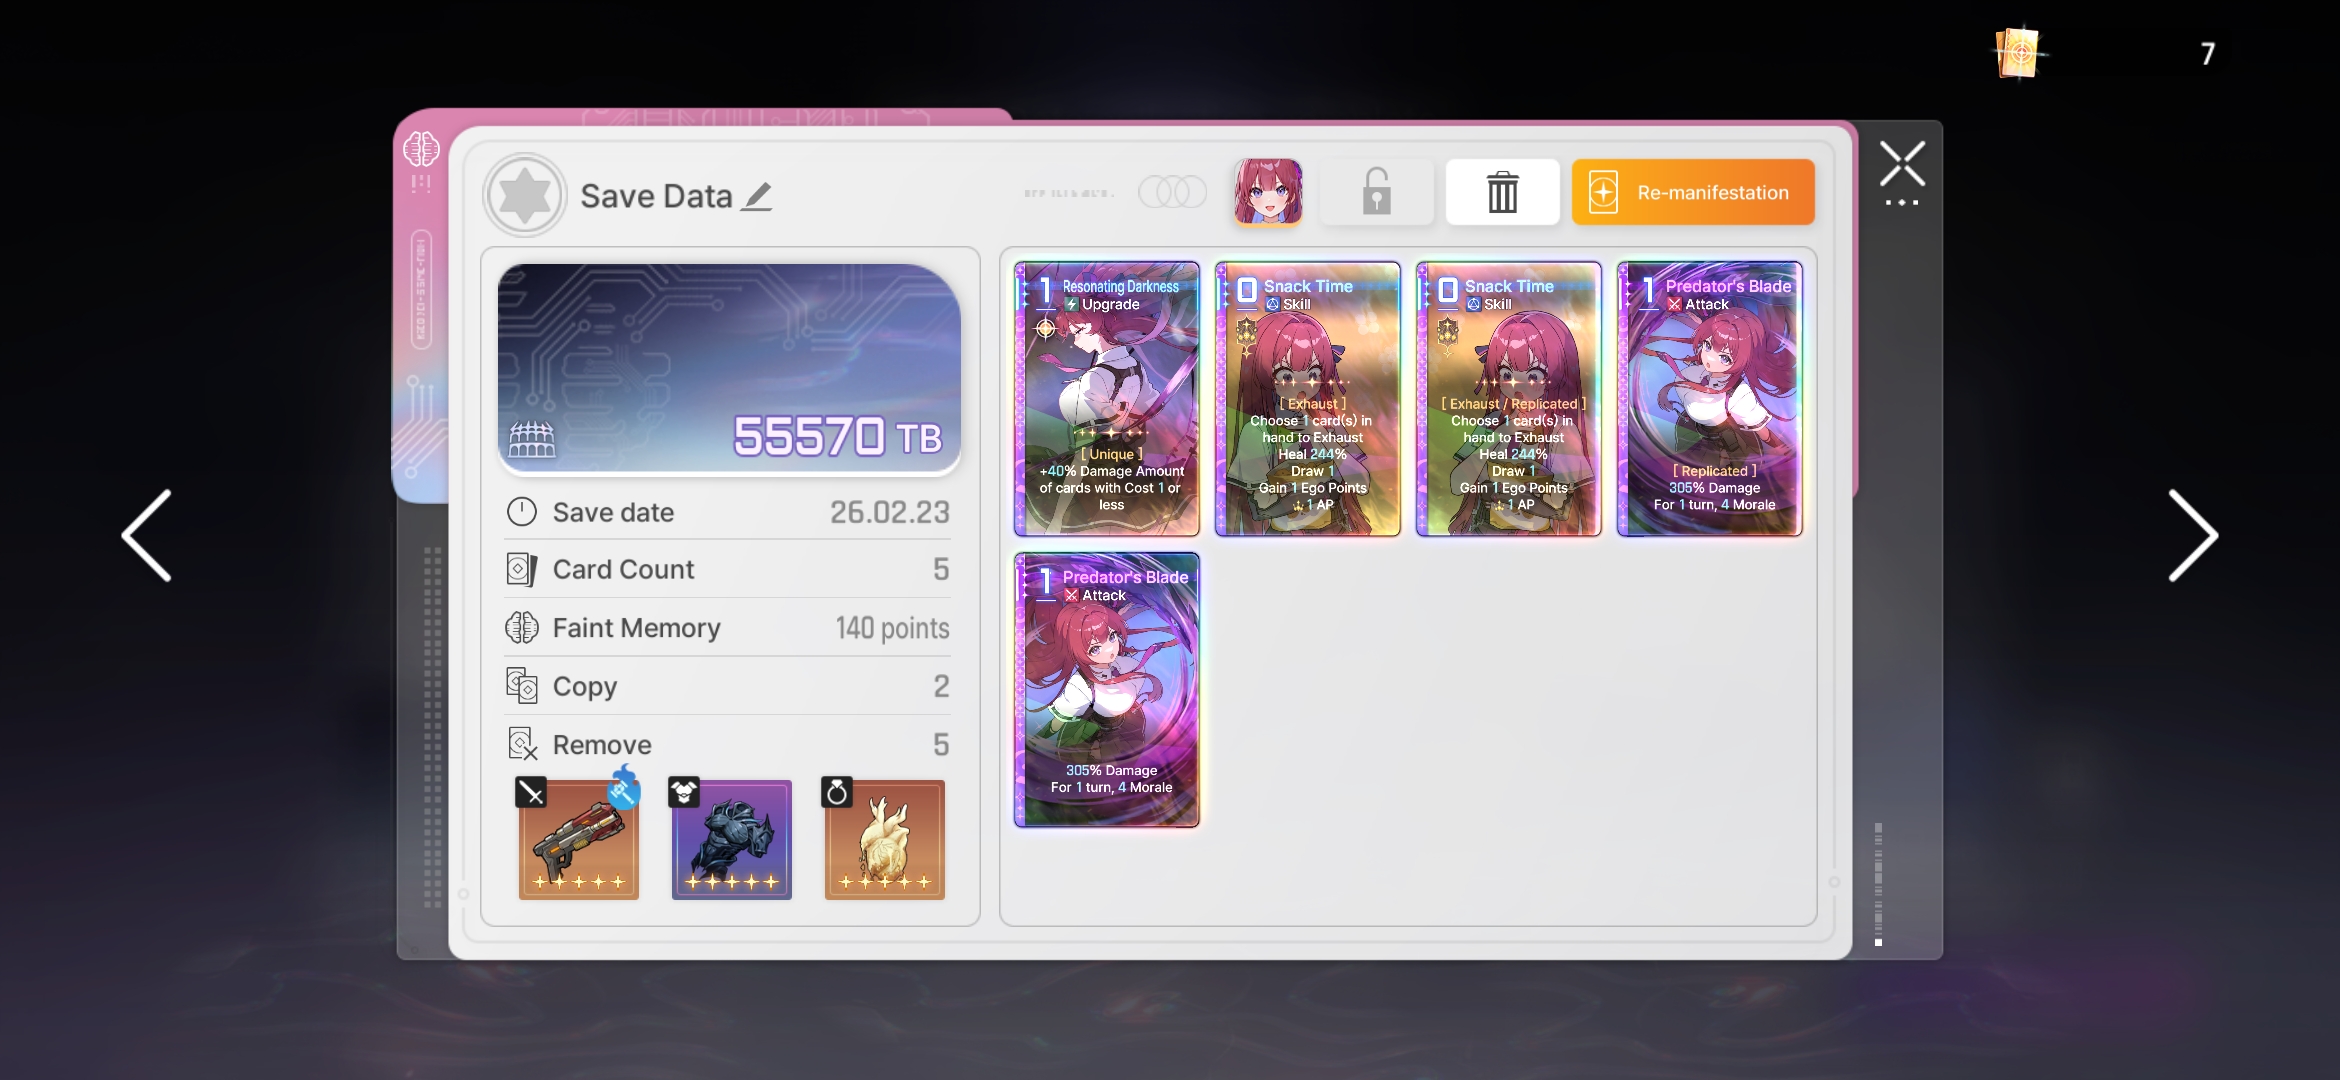Select the replicated Snack Time card

pyautogui.click(x=1508, y=399)
